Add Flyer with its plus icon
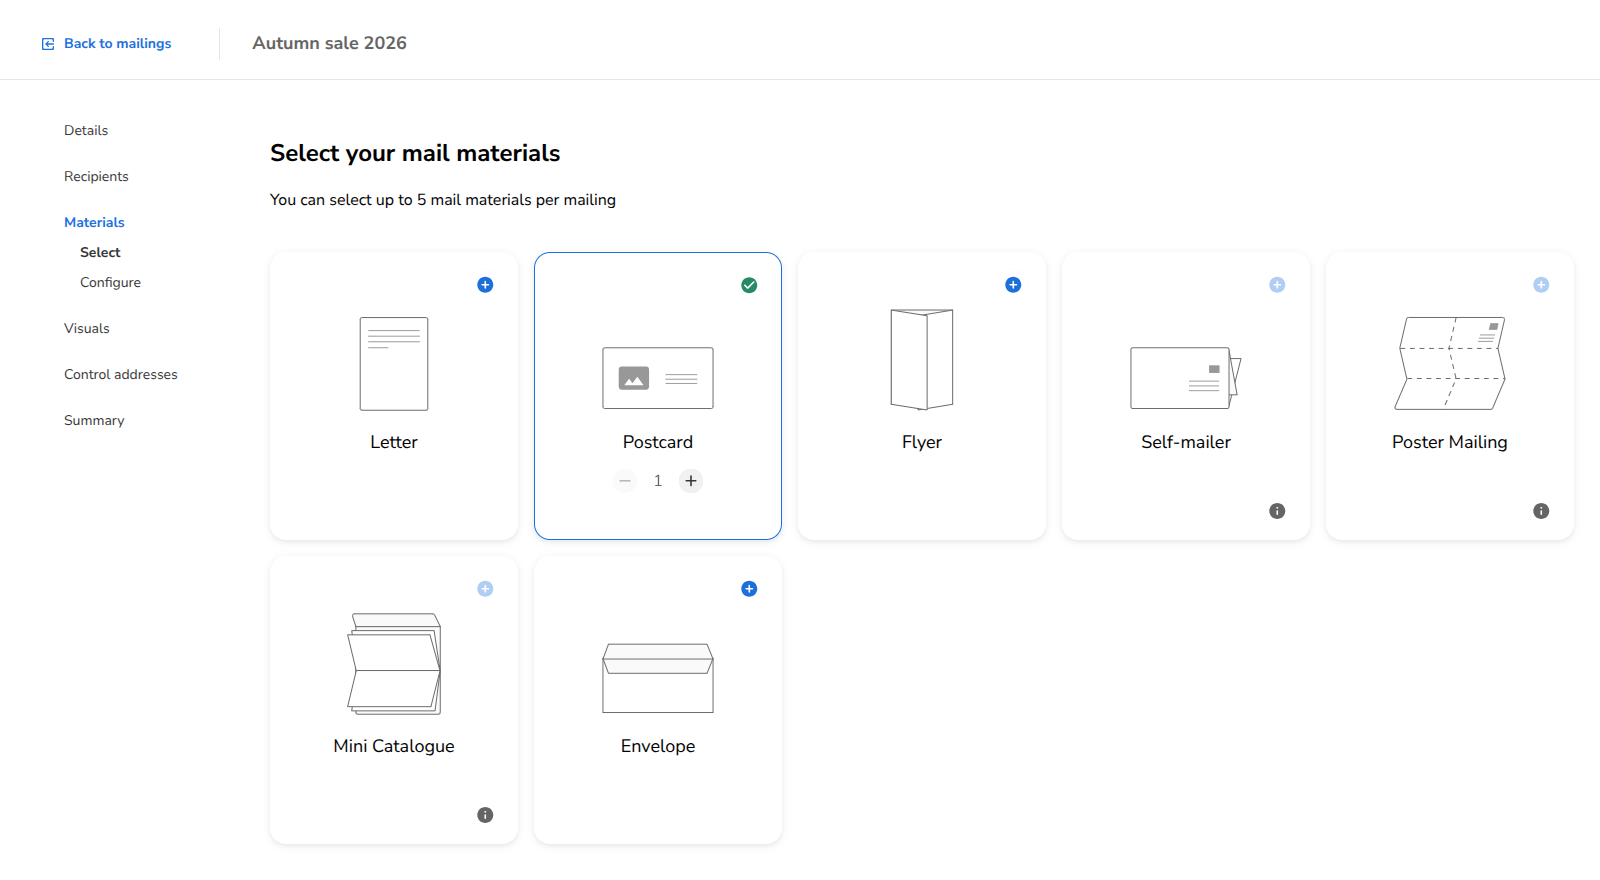 tap(1013, 285)
